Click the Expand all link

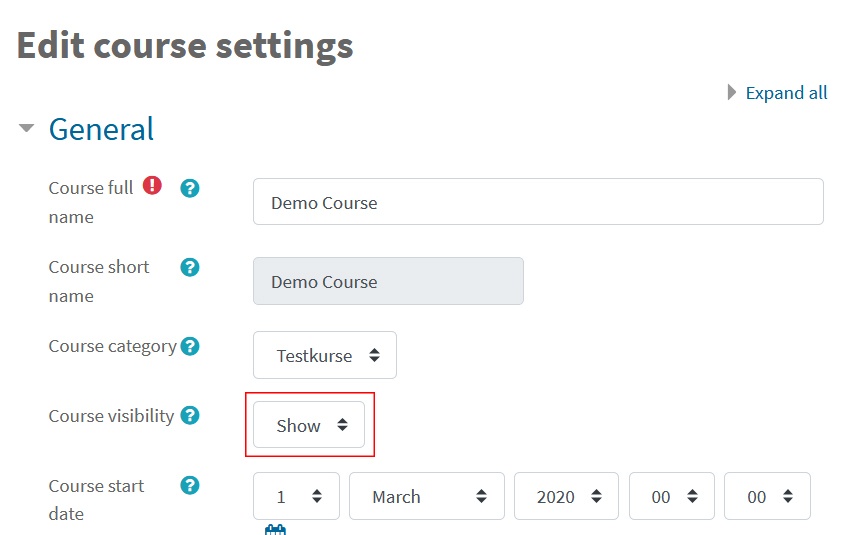point(787,93)
